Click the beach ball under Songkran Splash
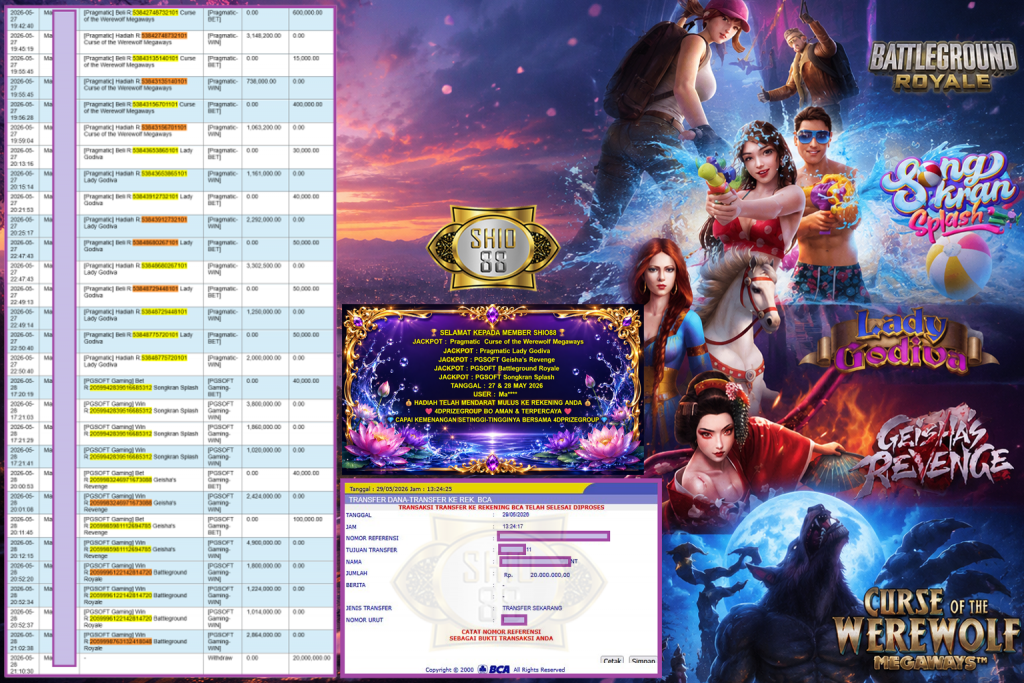1024x683 pixels. 959,266
